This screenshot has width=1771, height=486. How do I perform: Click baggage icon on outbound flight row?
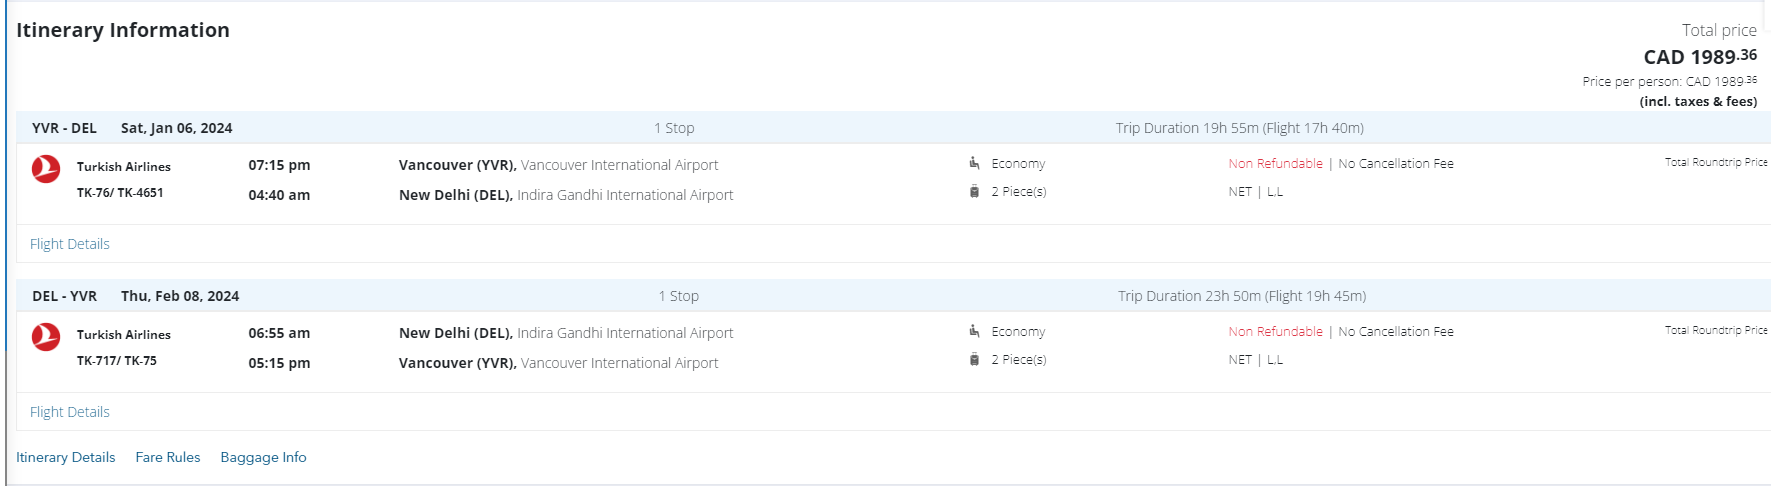(974, 191)
